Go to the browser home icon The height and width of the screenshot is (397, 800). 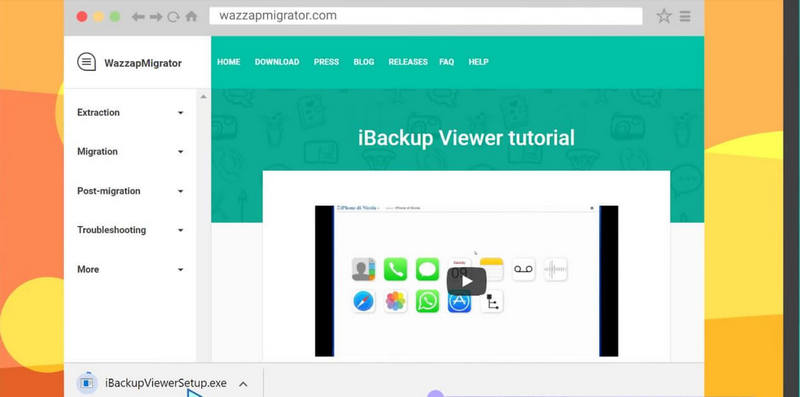tap(191, 16)
